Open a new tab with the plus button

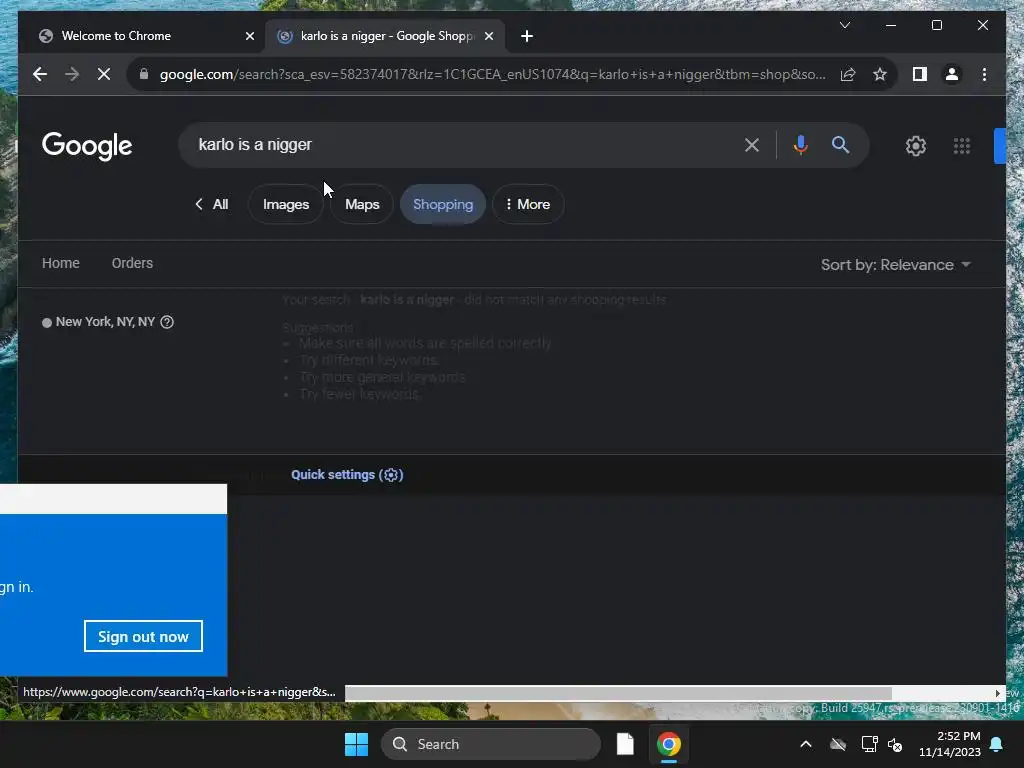pos(527,37)
